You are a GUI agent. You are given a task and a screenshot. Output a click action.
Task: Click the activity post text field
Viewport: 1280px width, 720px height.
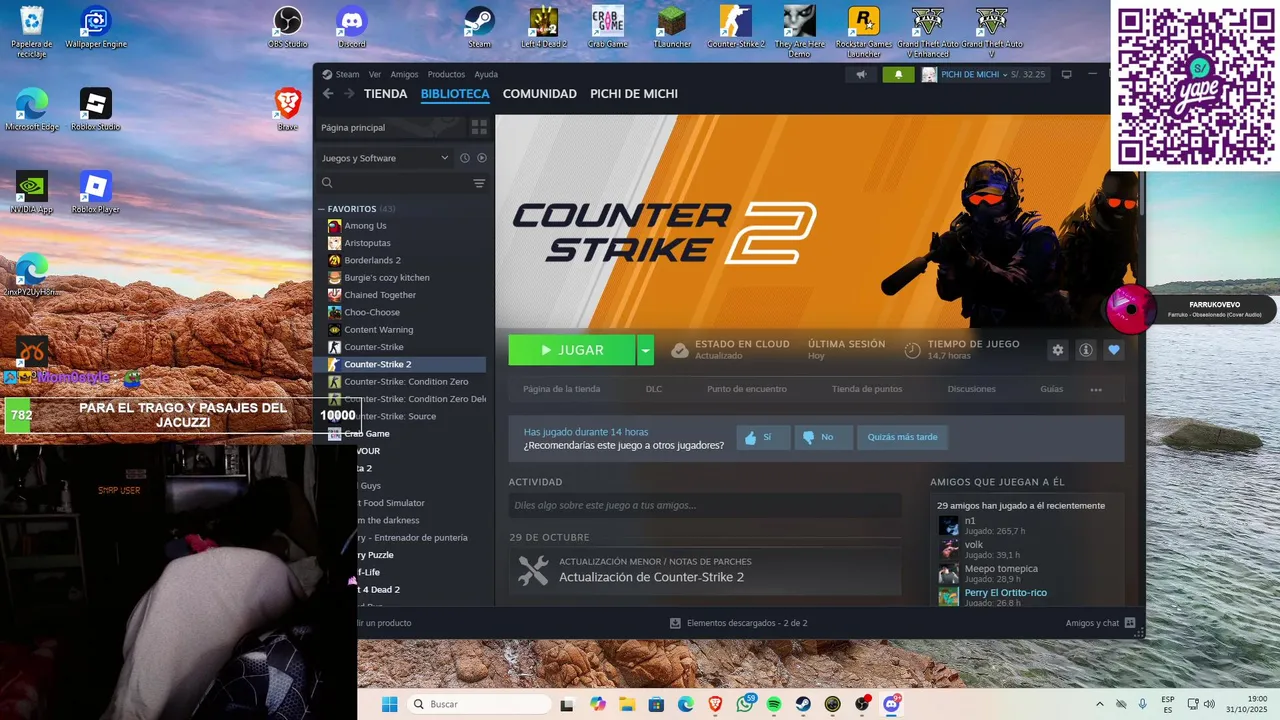[705, 505]
